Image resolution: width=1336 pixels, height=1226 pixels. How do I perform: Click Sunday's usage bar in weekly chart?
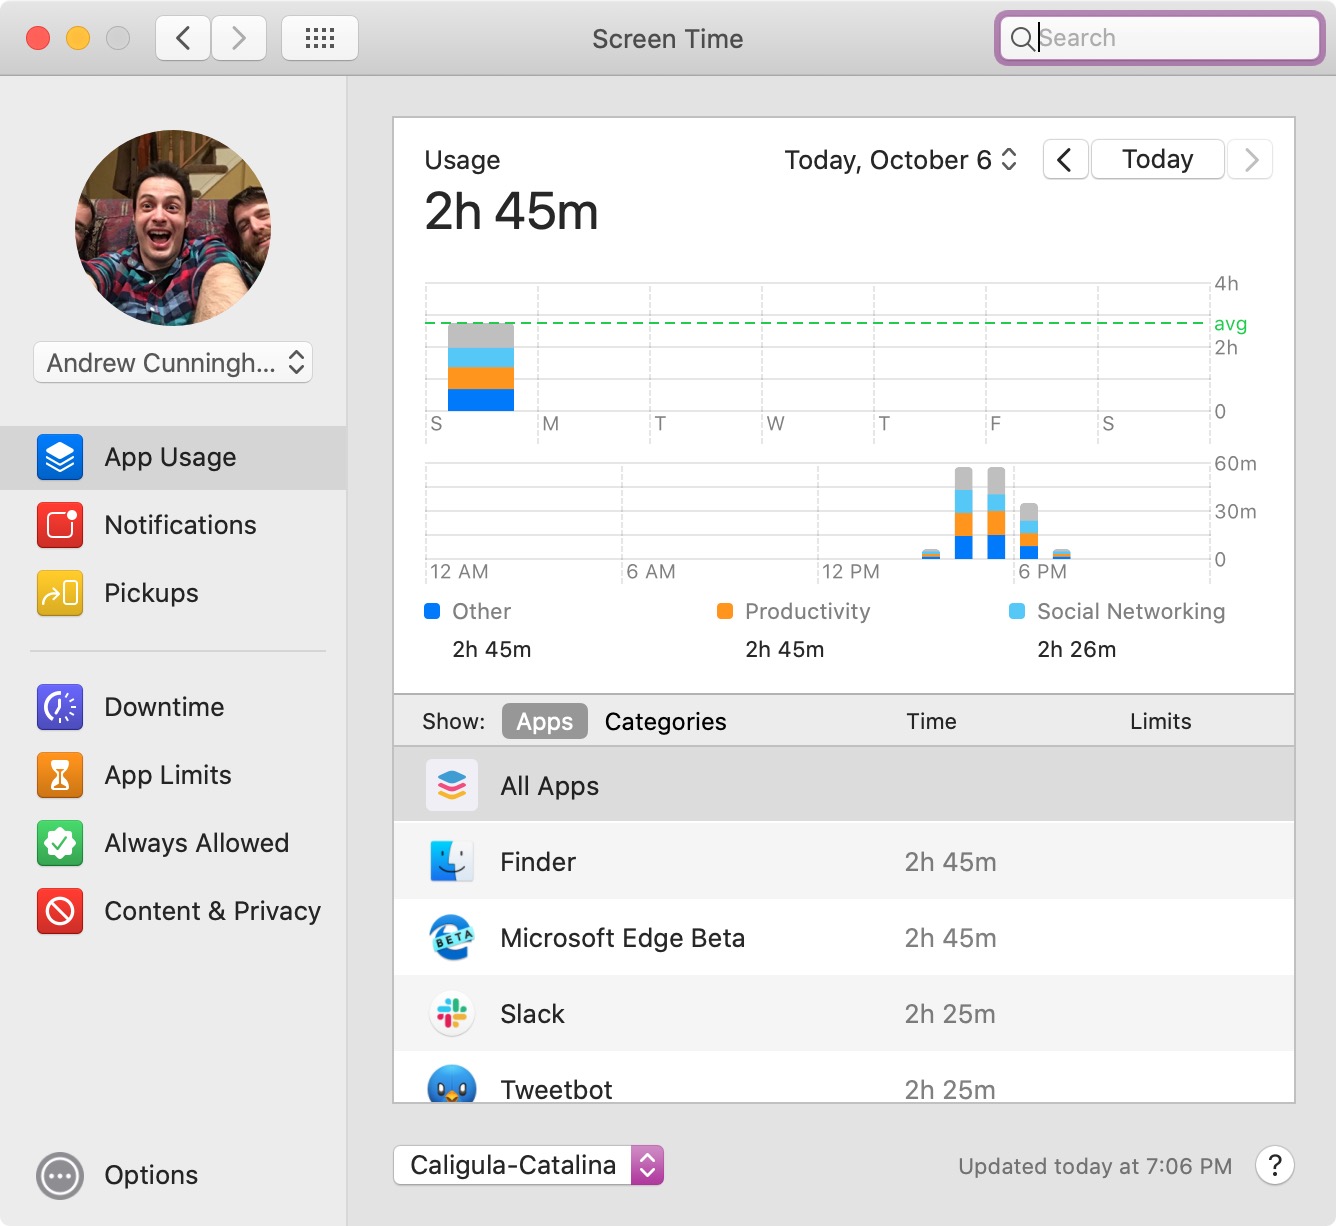coord(481,367)
